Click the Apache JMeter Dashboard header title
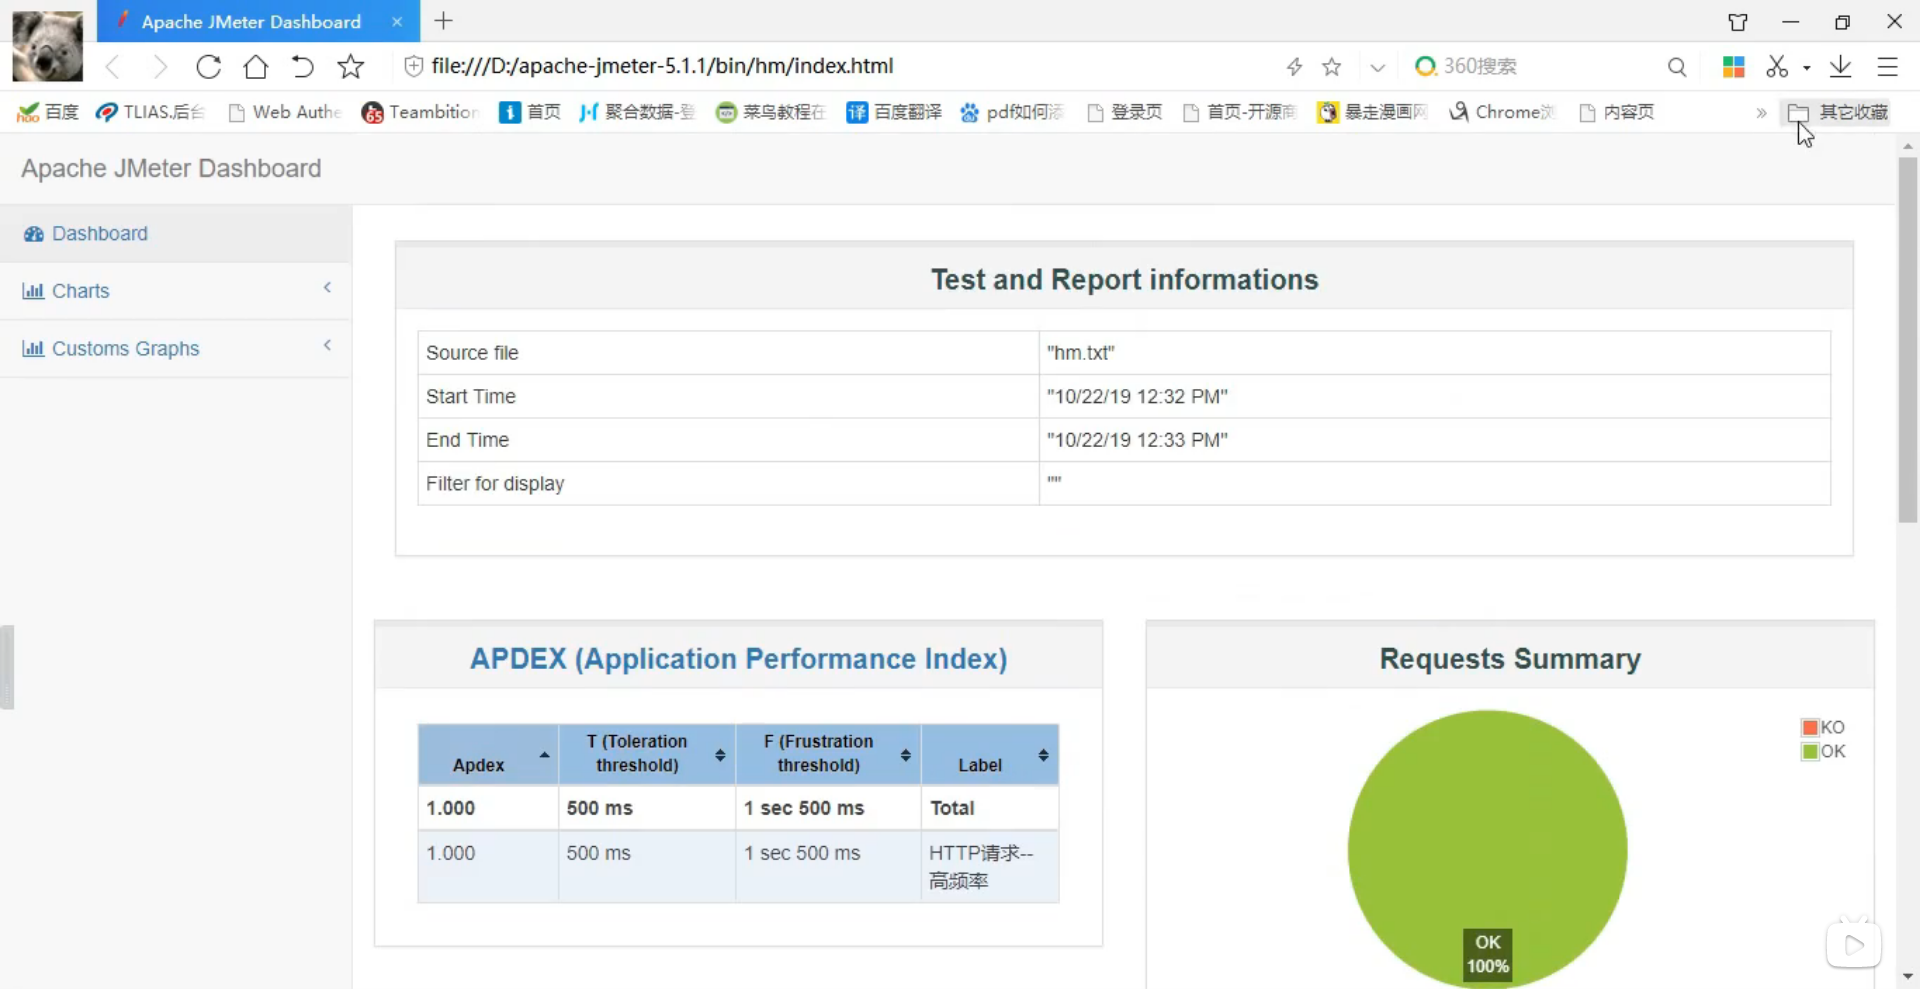This screenshot has height=989, width=1920. [171, 168]
